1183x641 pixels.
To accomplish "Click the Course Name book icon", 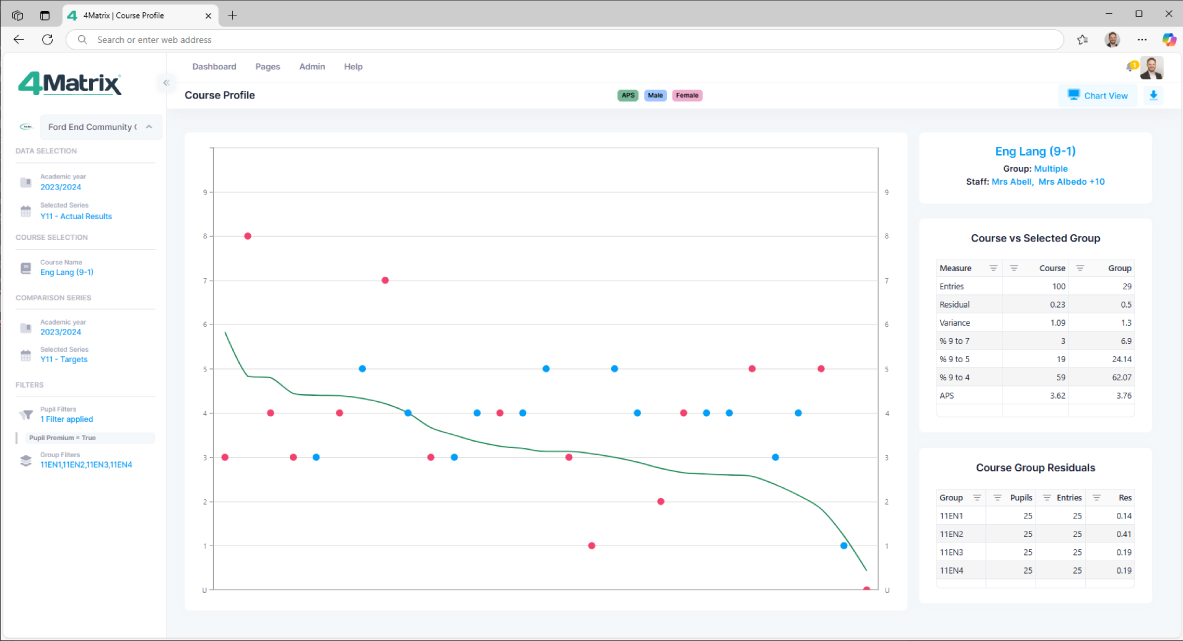I will (26, 268).
